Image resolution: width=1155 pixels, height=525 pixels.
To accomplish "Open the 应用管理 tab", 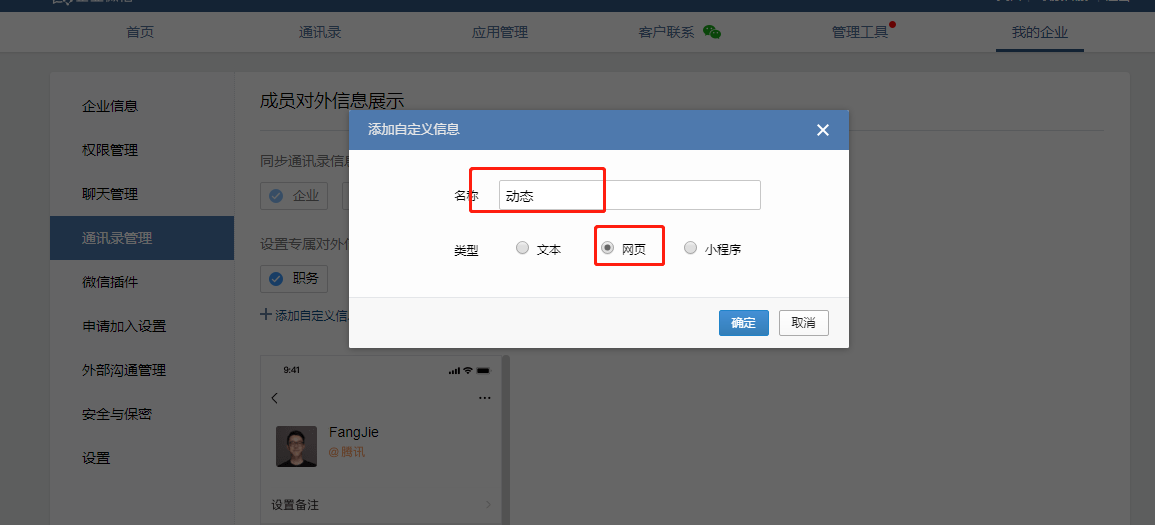I will [x=500, y=32].
